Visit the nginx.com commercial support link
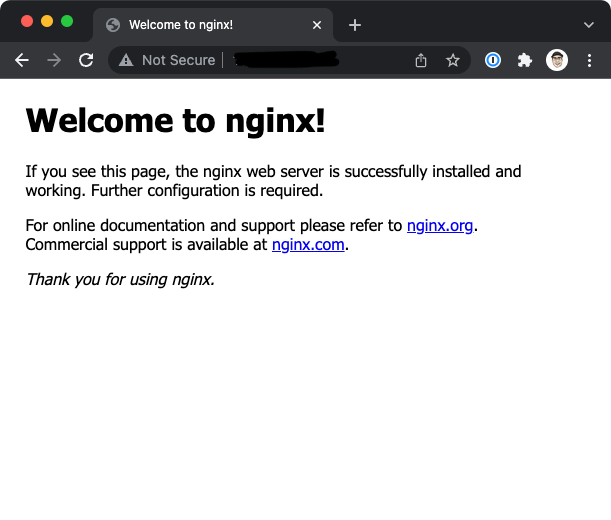 pyautogui.click(x=308, y=244)
